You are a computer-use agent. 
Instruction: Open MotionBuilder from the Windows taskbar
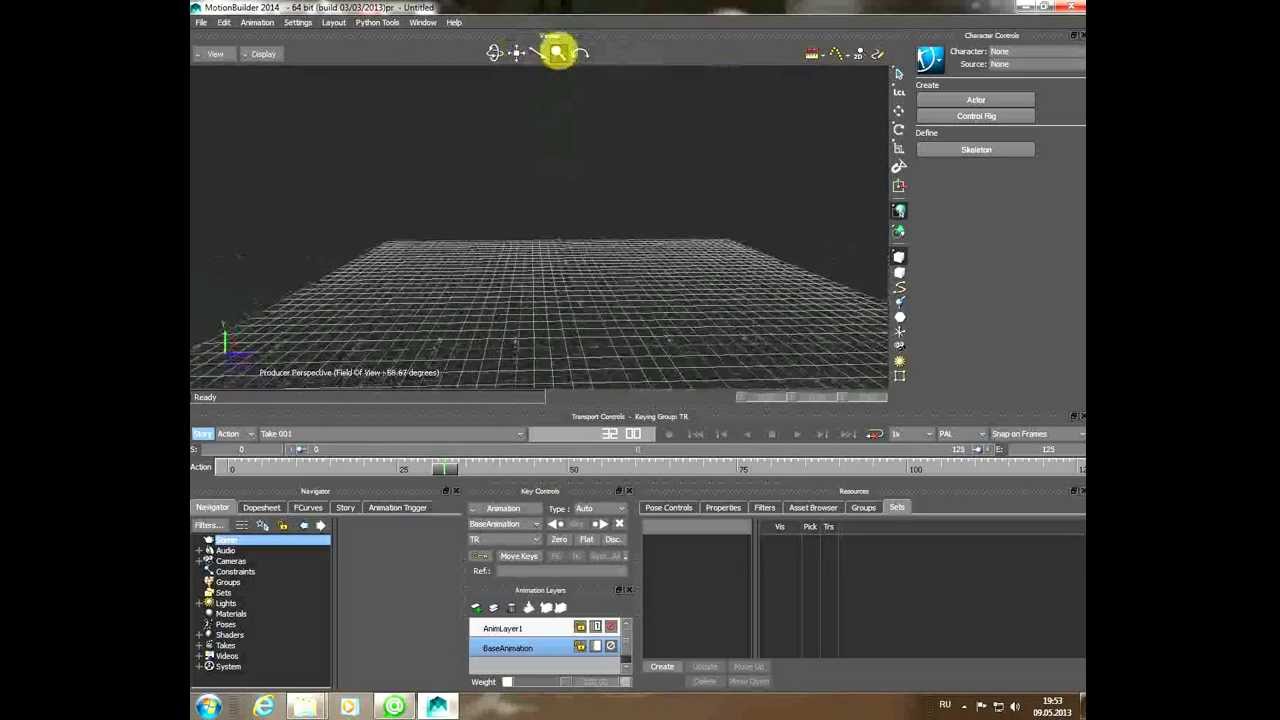pos(437,707)
